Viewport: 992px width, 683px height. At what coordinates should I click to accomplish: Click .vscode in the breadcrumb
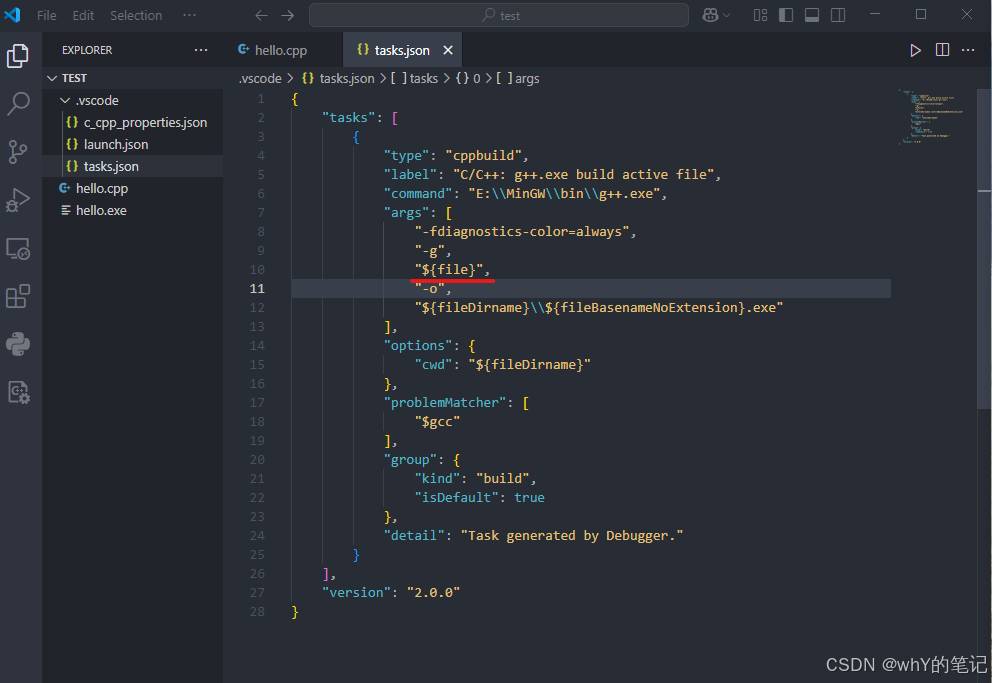[260, 78]
